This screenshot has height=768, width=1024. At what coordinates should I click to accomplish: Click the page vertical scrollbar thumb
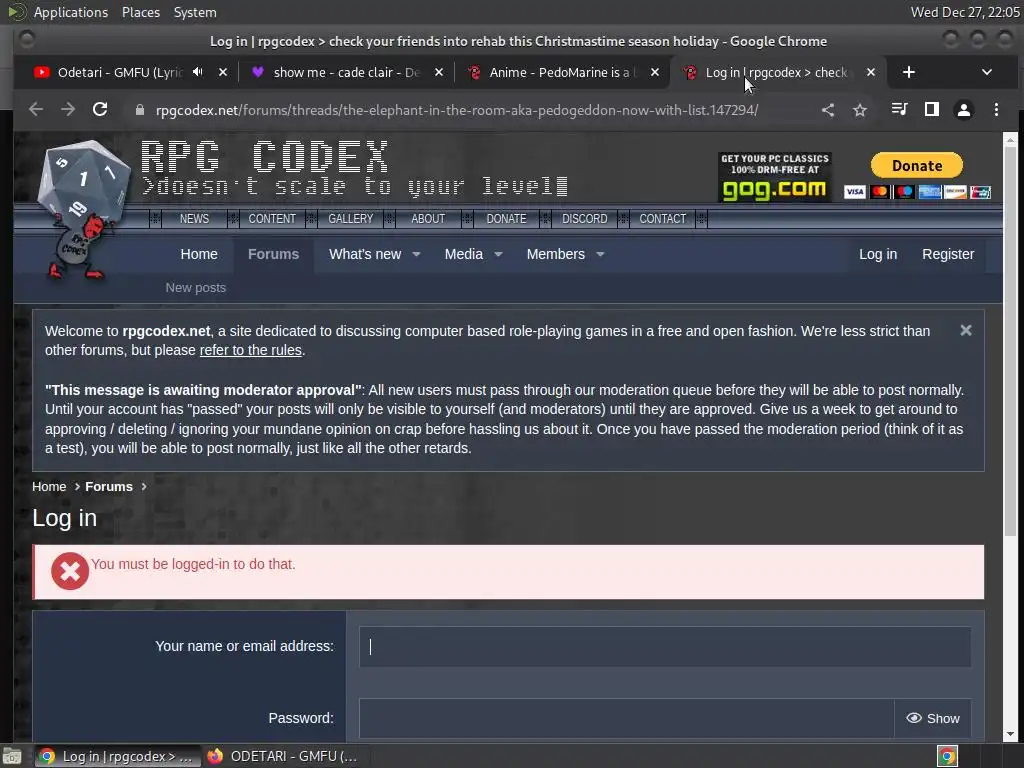tap(1010, 340)
